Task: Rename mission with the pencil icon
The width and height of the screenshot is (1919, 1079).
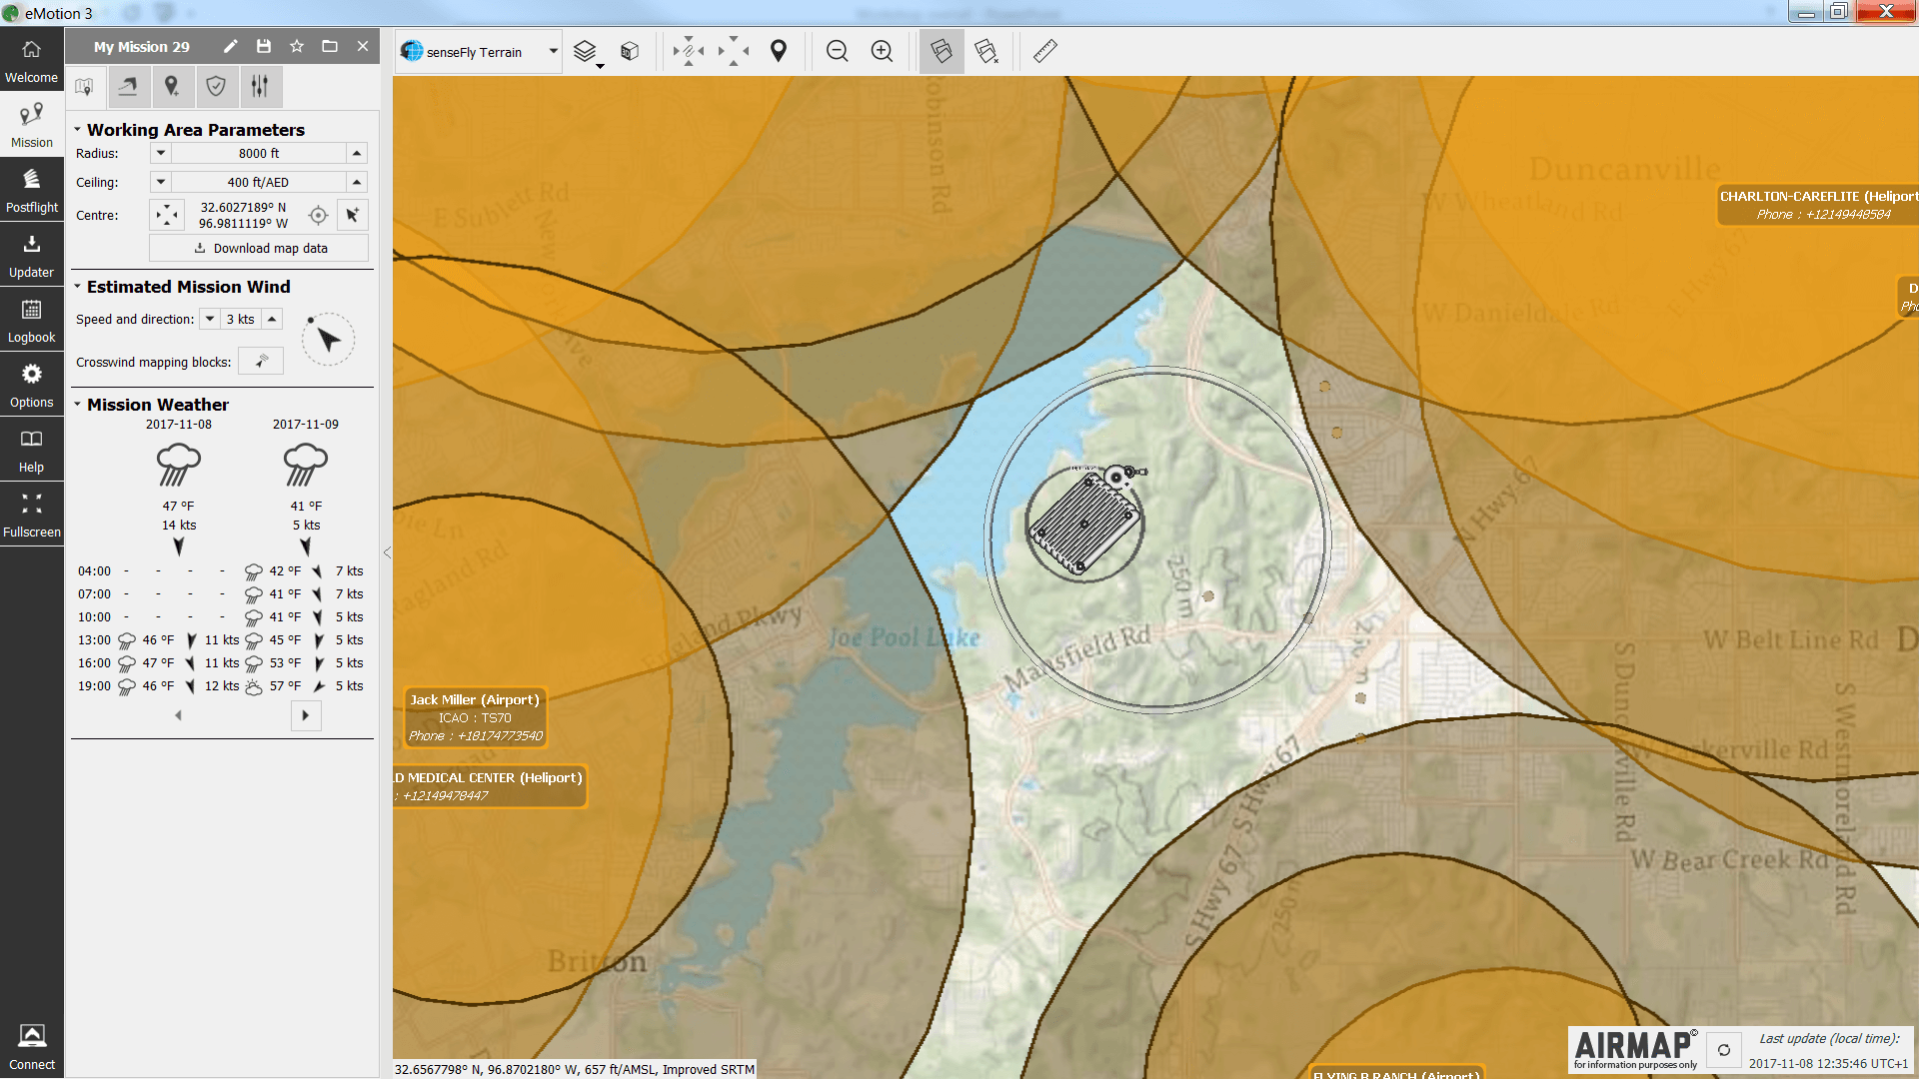Action: click(230, 46)
